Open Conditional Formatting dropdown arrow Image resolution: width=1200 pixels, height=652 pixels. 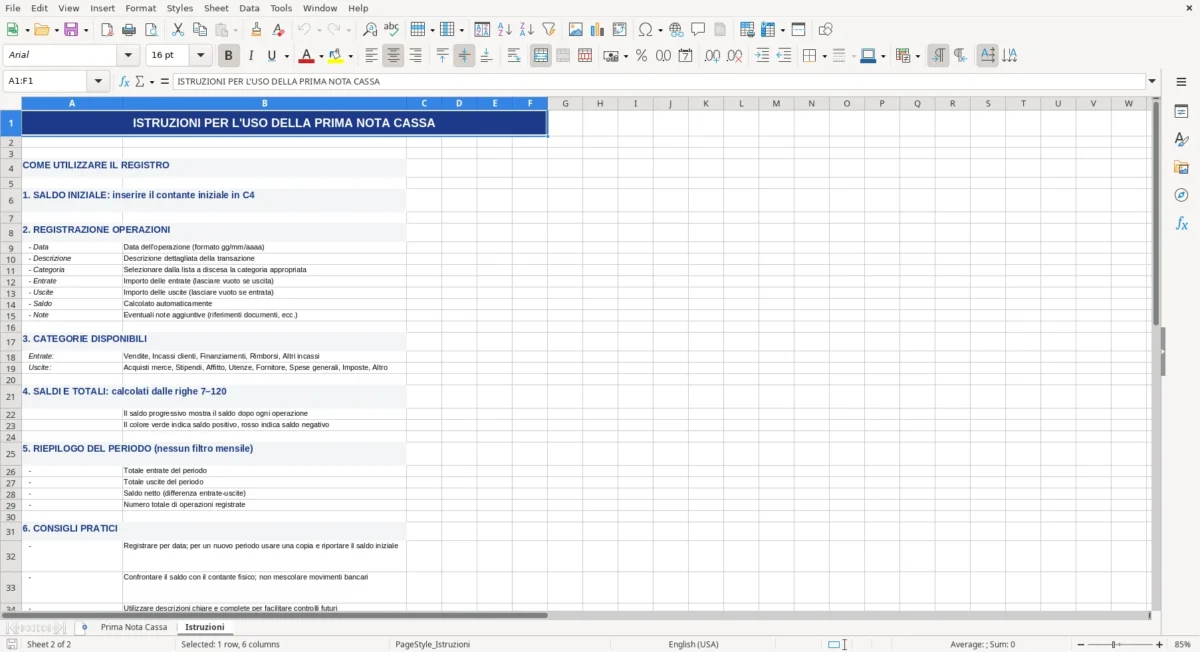click(917, 57)
